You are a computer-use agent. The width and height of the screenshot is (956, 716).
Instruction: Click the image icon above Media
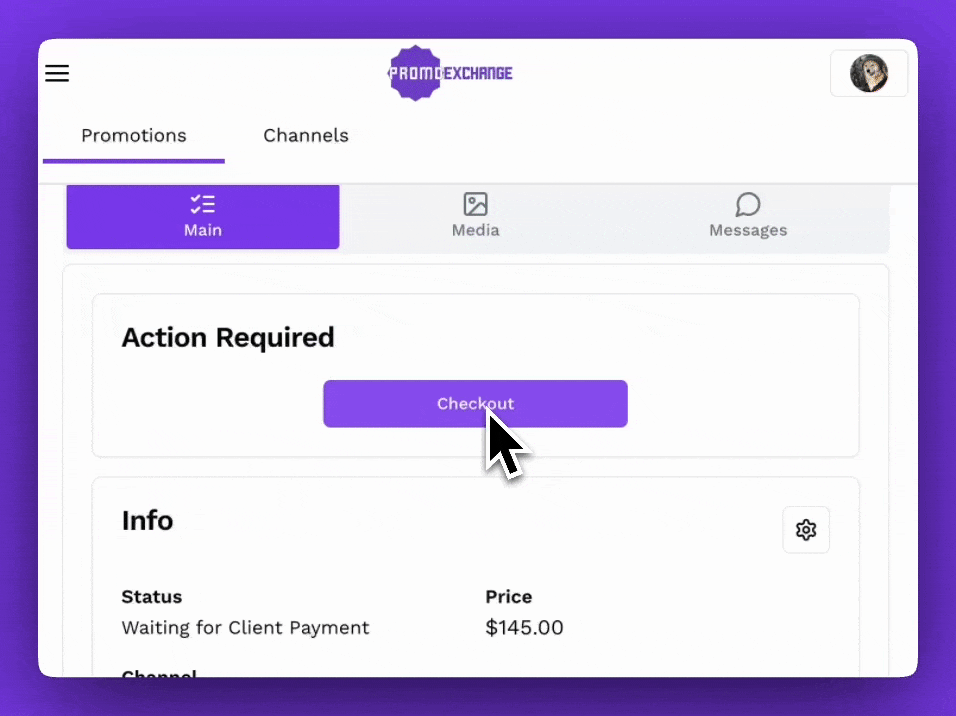point(475,203)
